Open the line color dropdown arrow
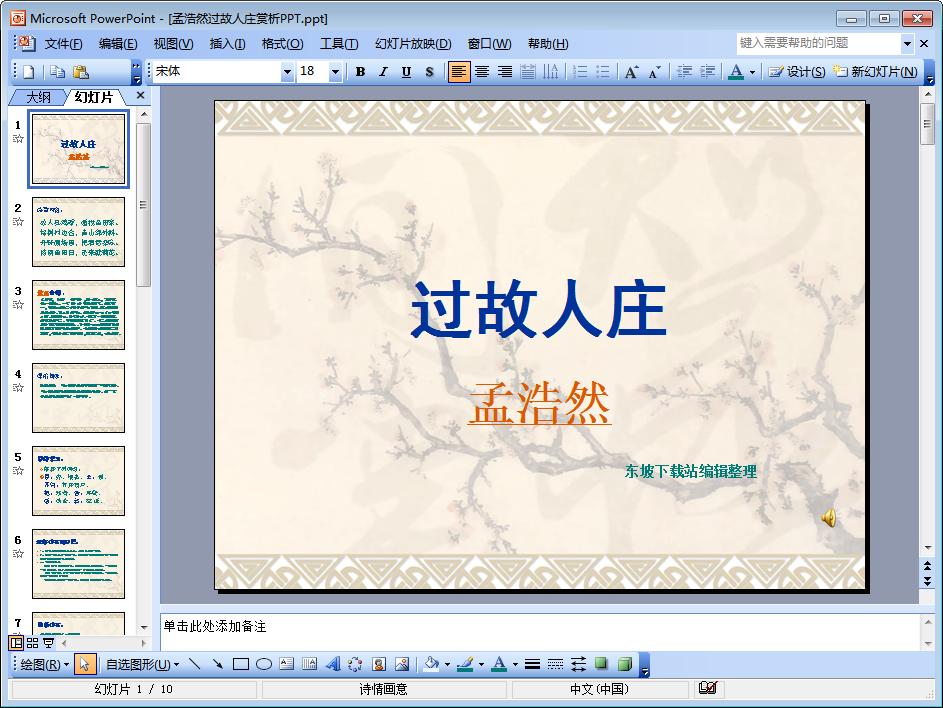Screen dimensions: 943x708 click(482, 664)
